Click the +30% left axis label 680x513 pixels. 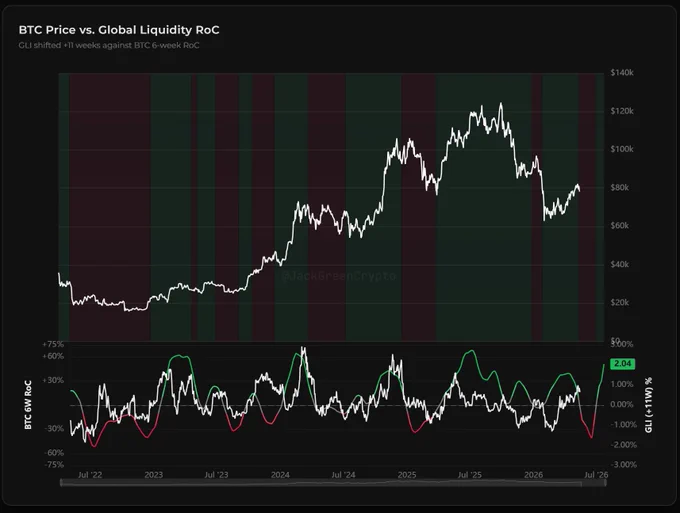[53, 380]
